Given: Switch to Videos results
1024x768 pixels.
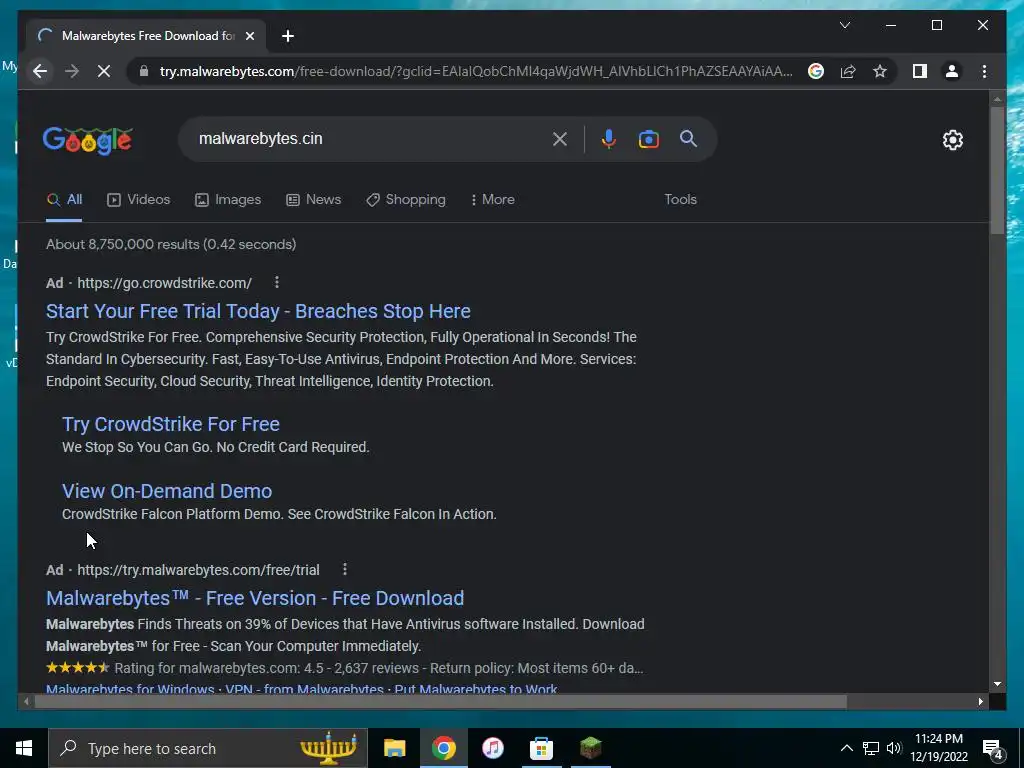Looking at the screenshot, I should (x=138, y=199).
